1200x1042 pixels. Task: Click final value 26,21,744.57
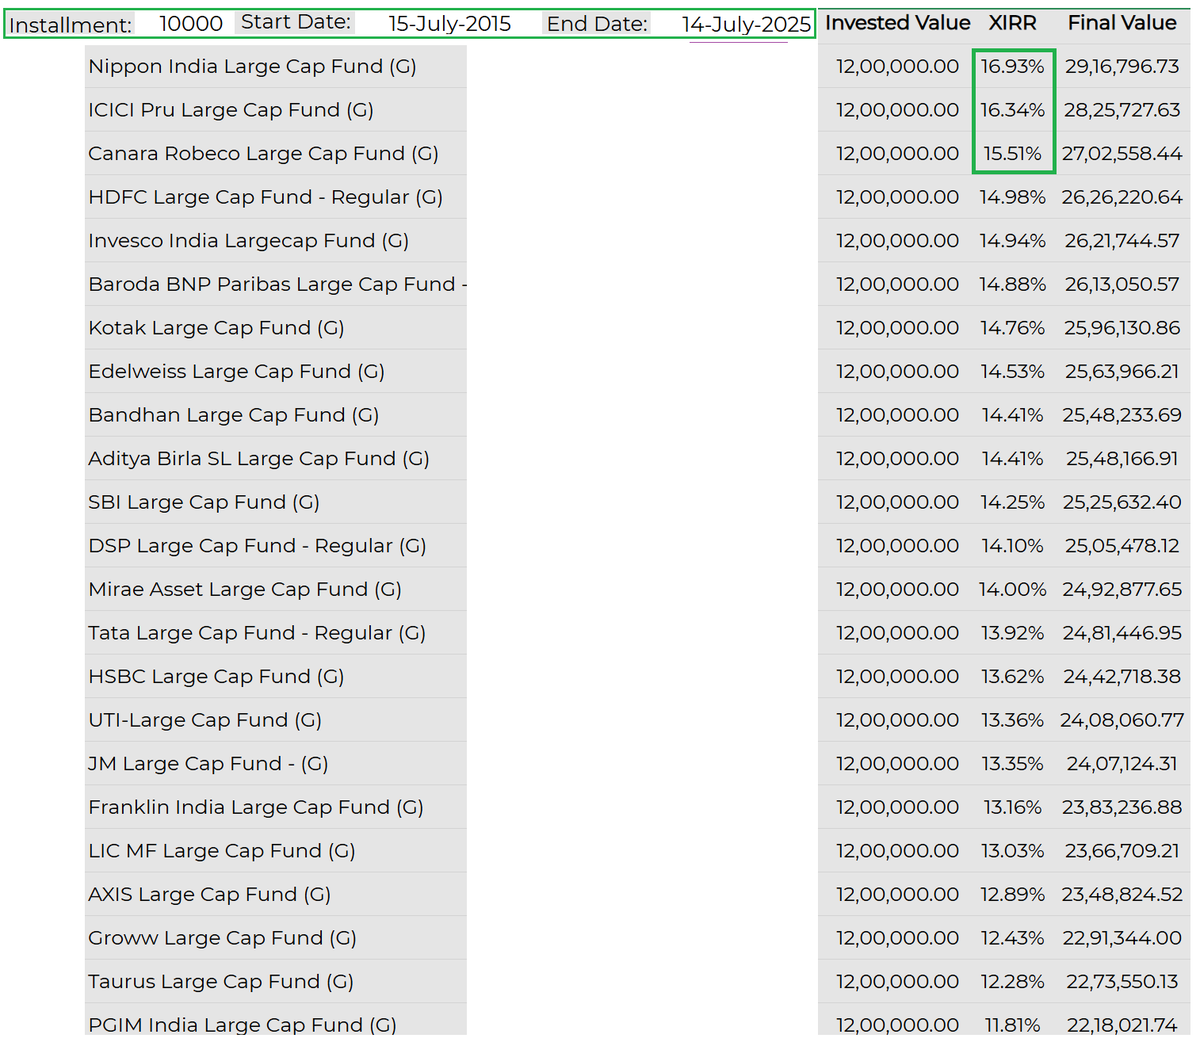point(1122,240)
